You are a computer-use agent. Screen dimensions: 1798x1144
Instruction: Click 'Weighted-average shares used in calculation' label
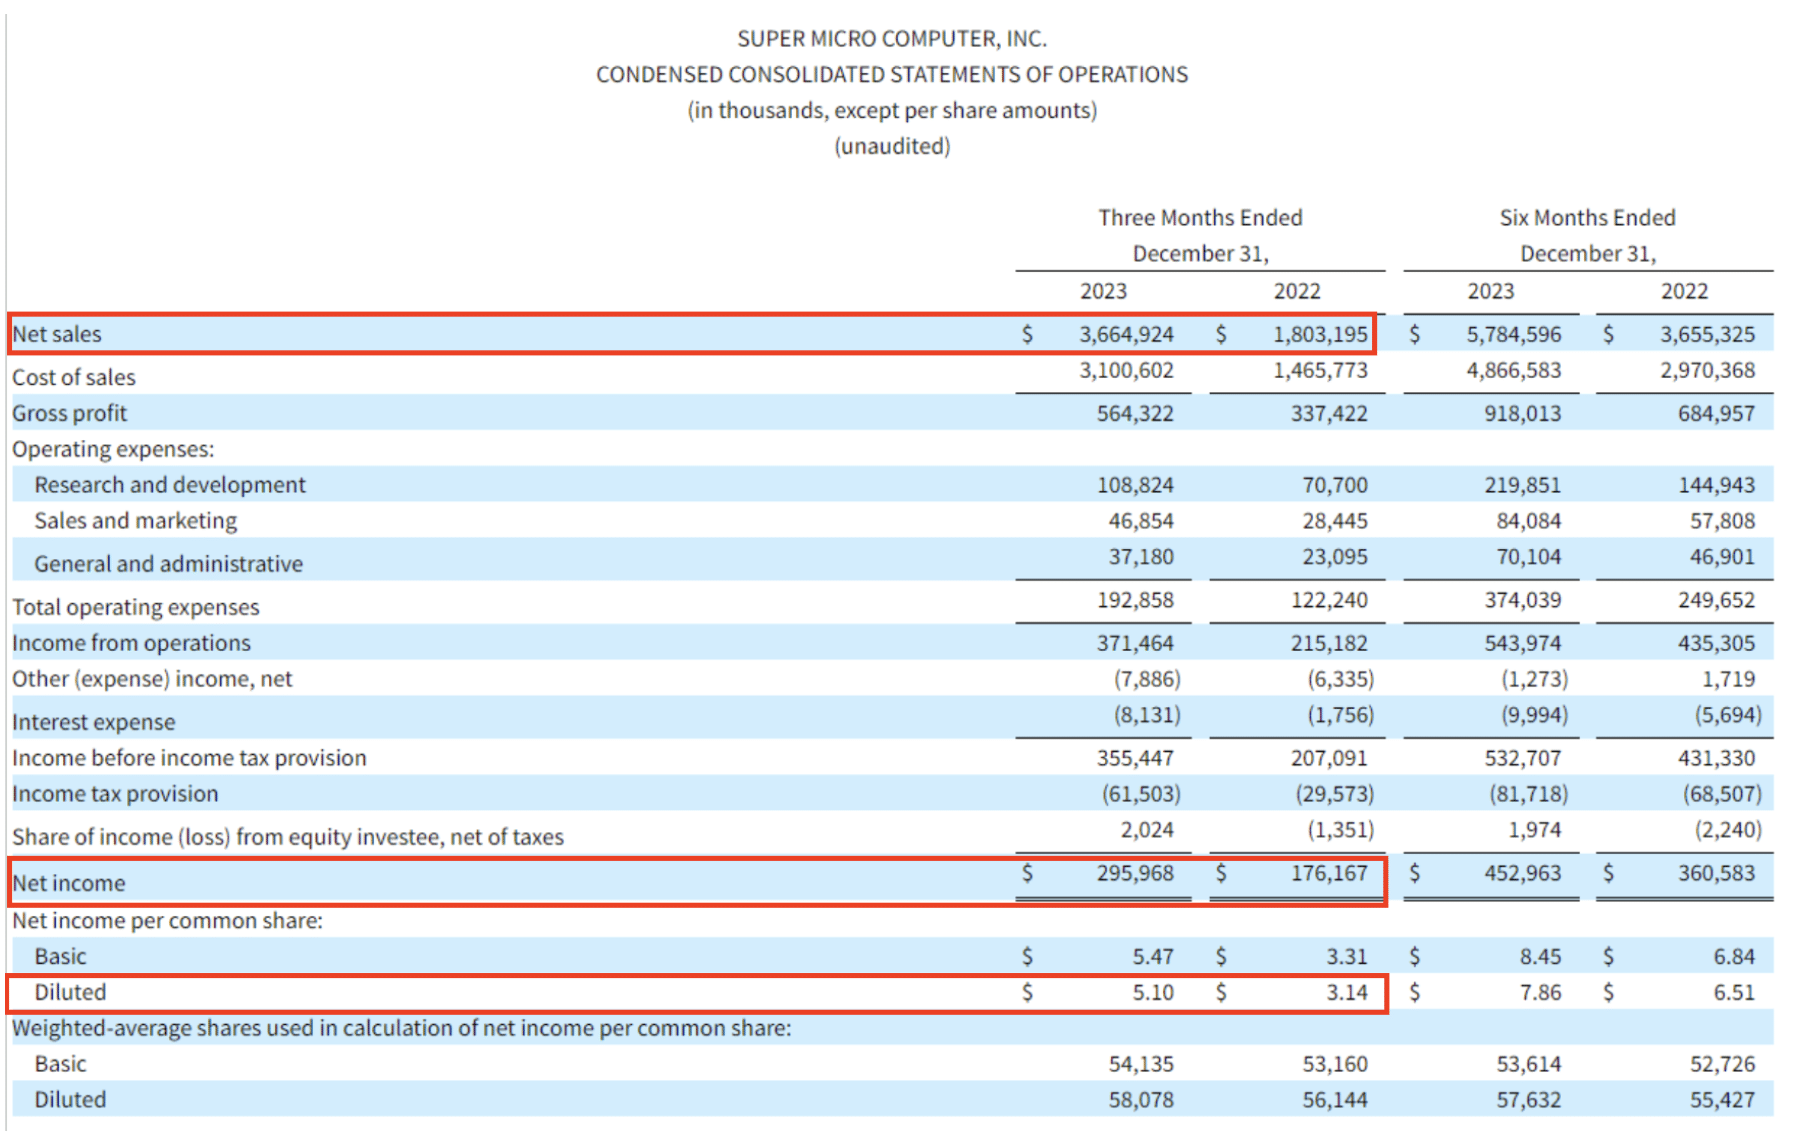402,1028
